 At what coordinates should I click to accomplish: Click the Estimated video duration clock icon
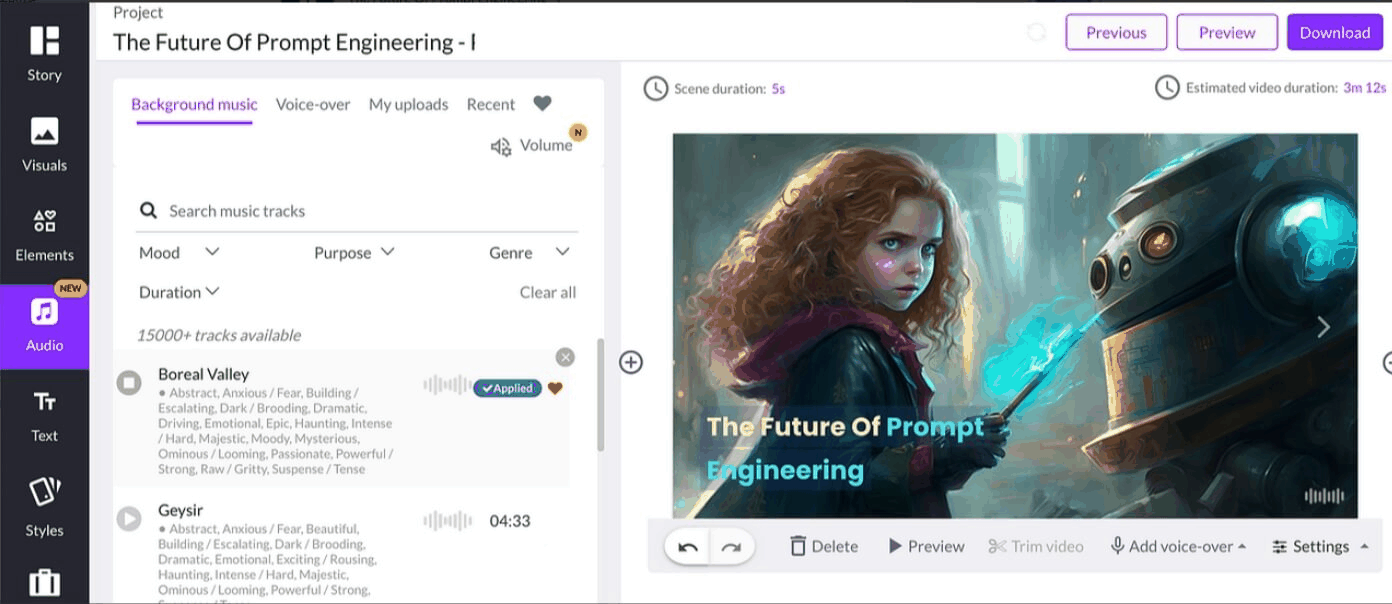point(1167,87)
